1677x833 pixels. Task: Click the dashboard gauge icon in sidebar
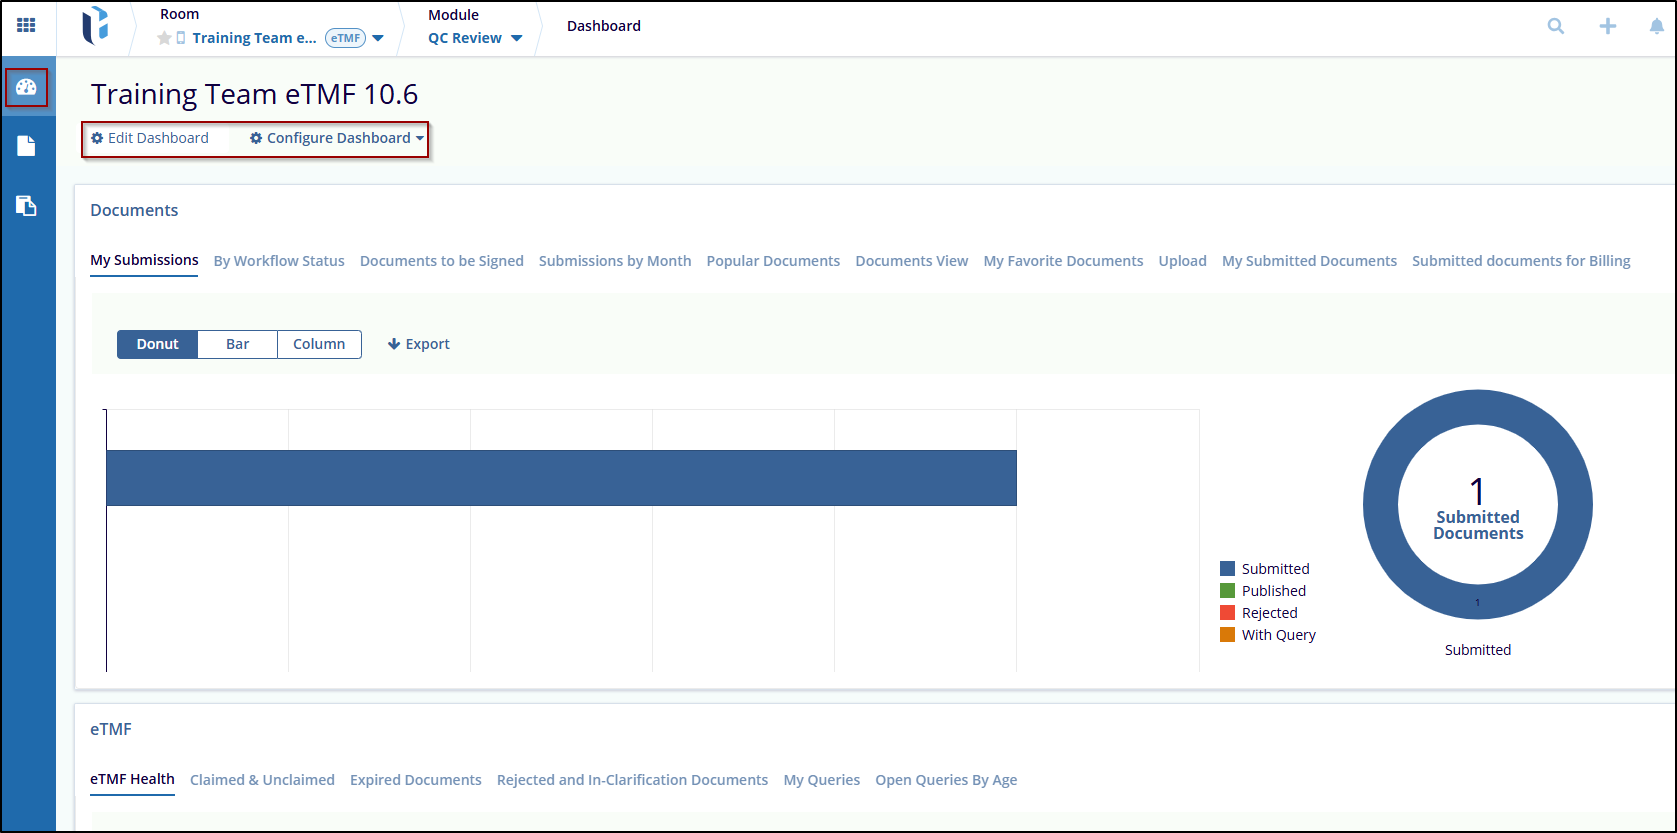point(27,88)
